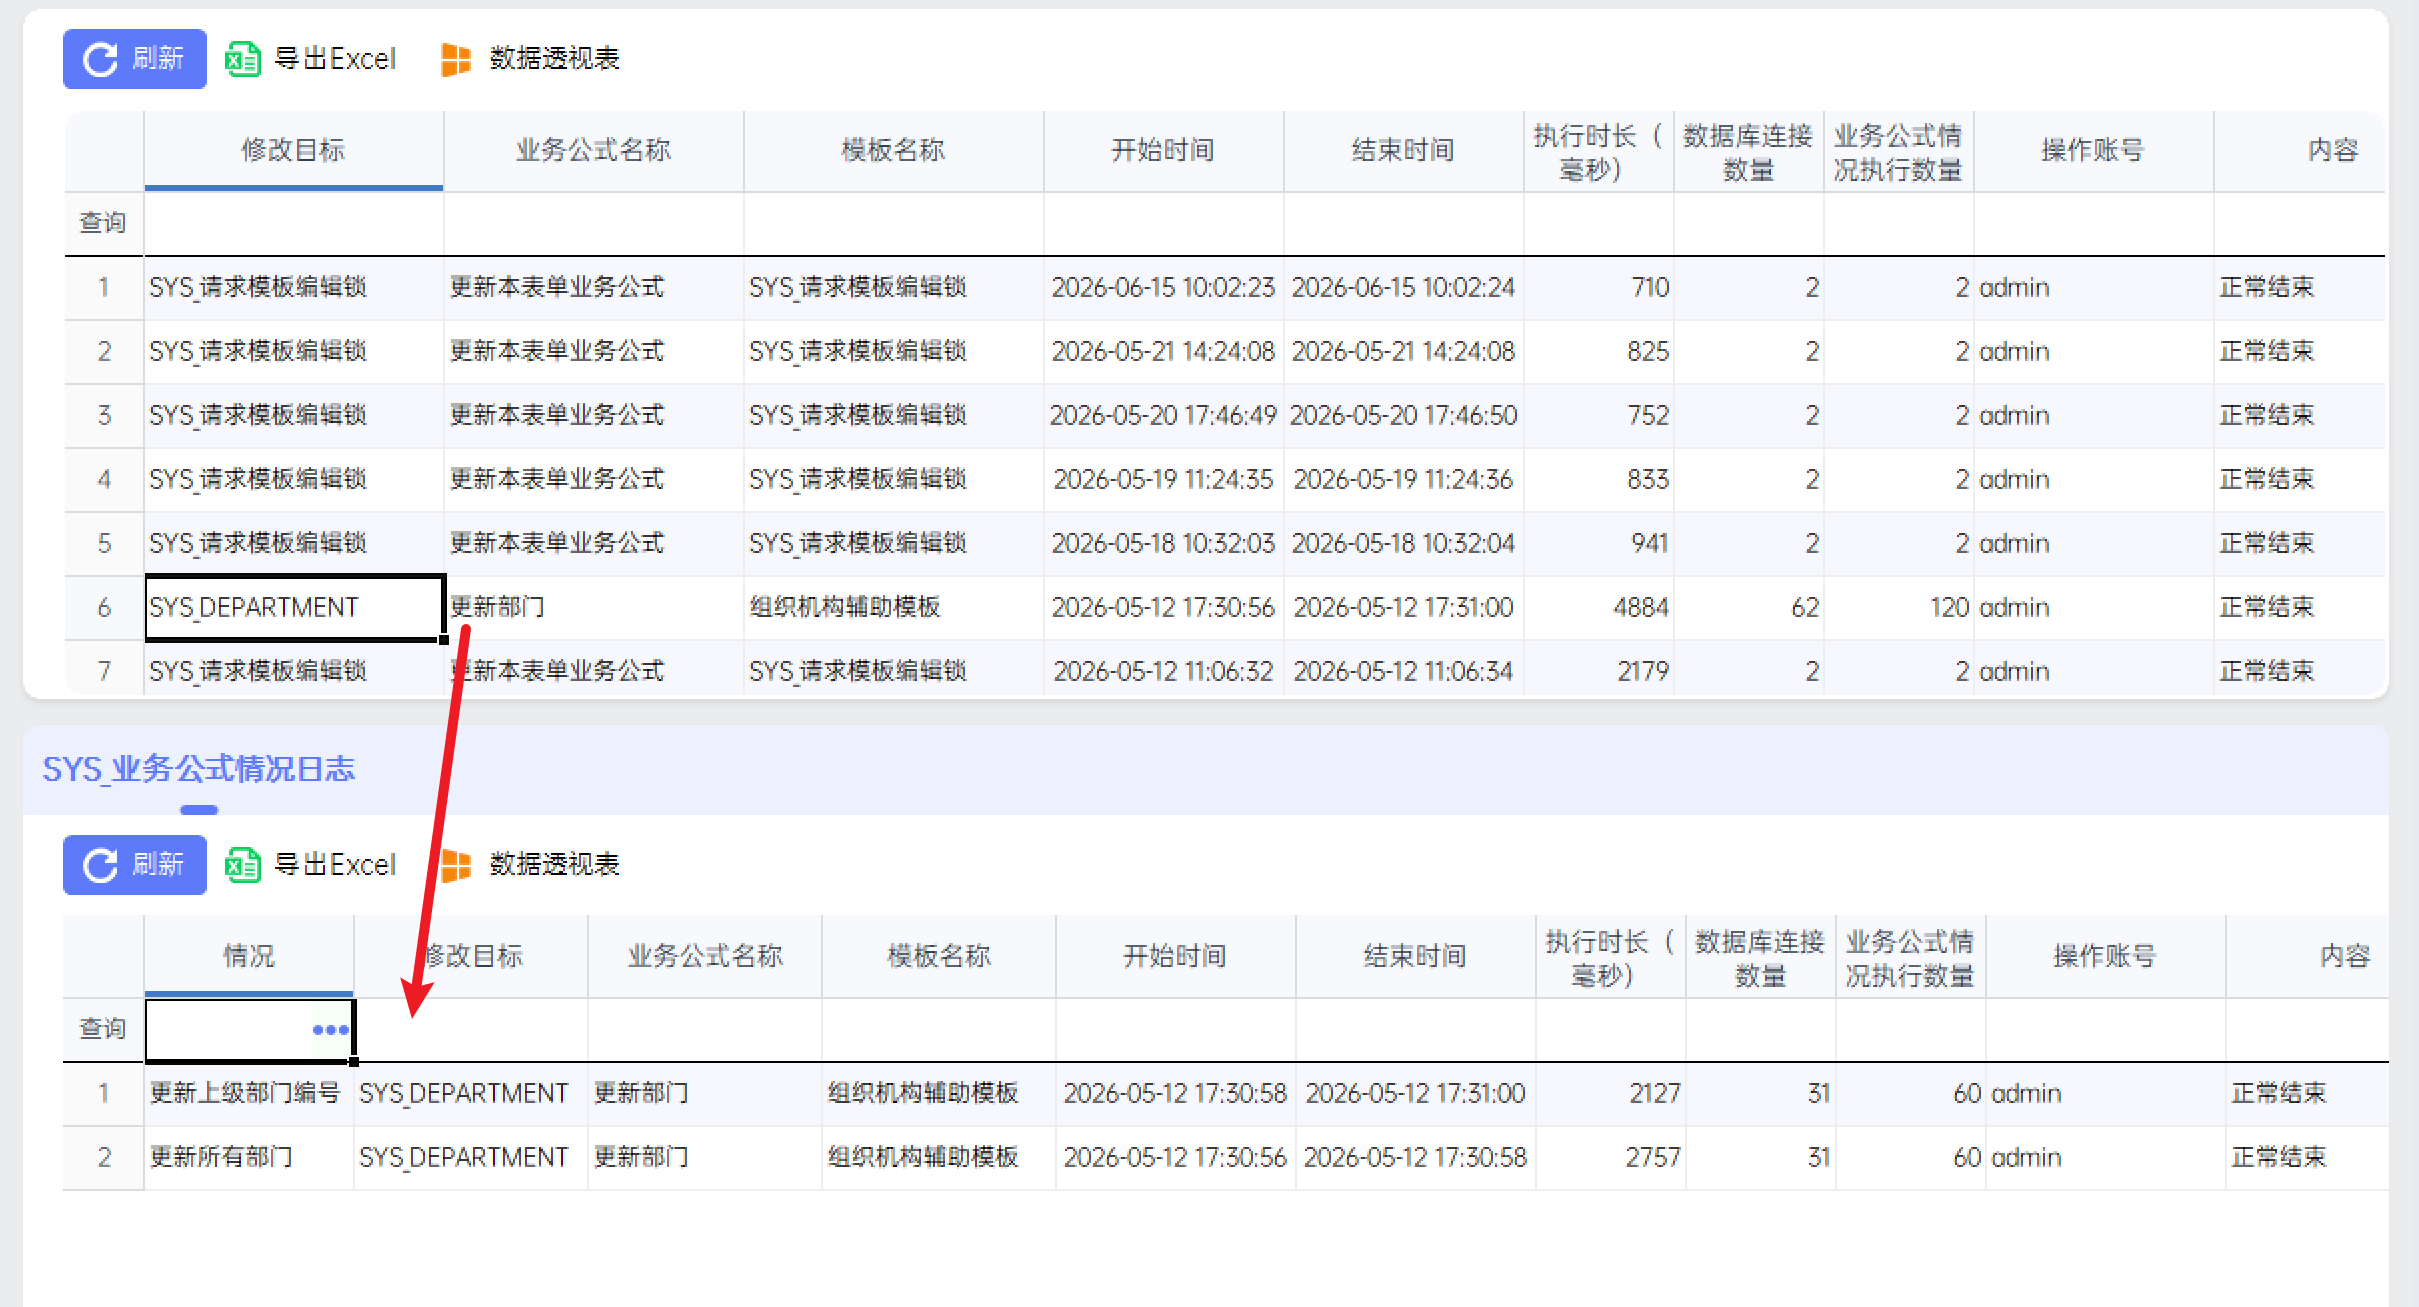
Task: Click 更新所有部门 cell in lower table
Action: [x=249, y=1157]
